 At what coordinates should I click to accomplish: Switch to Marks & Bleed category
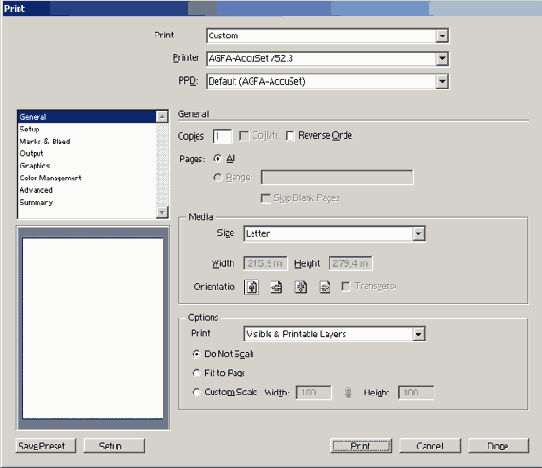pyautogui.click(x=45, y=141)
